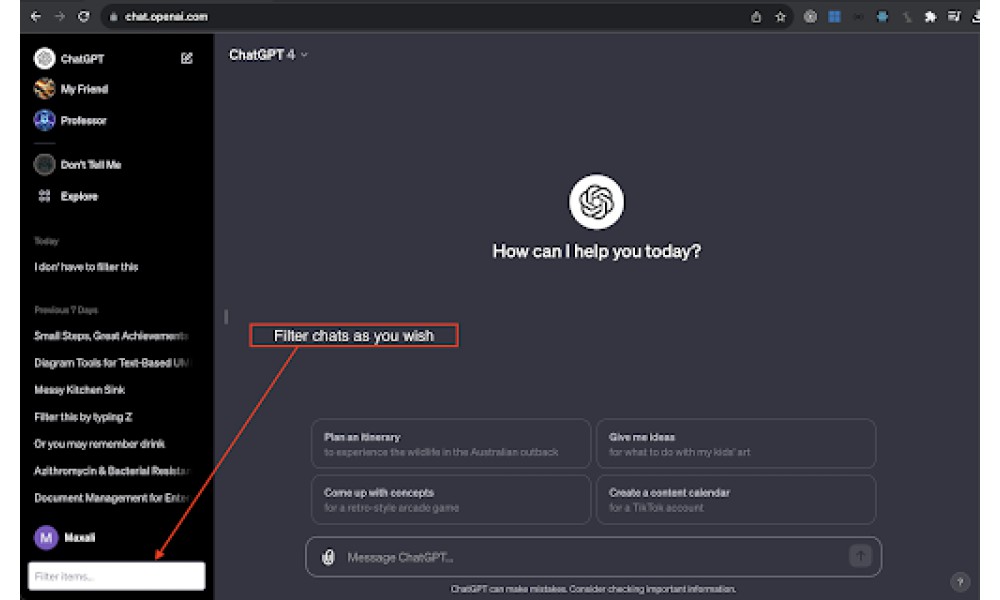
Task: Open the Explore menu item label
Action: tap(79, 196)
